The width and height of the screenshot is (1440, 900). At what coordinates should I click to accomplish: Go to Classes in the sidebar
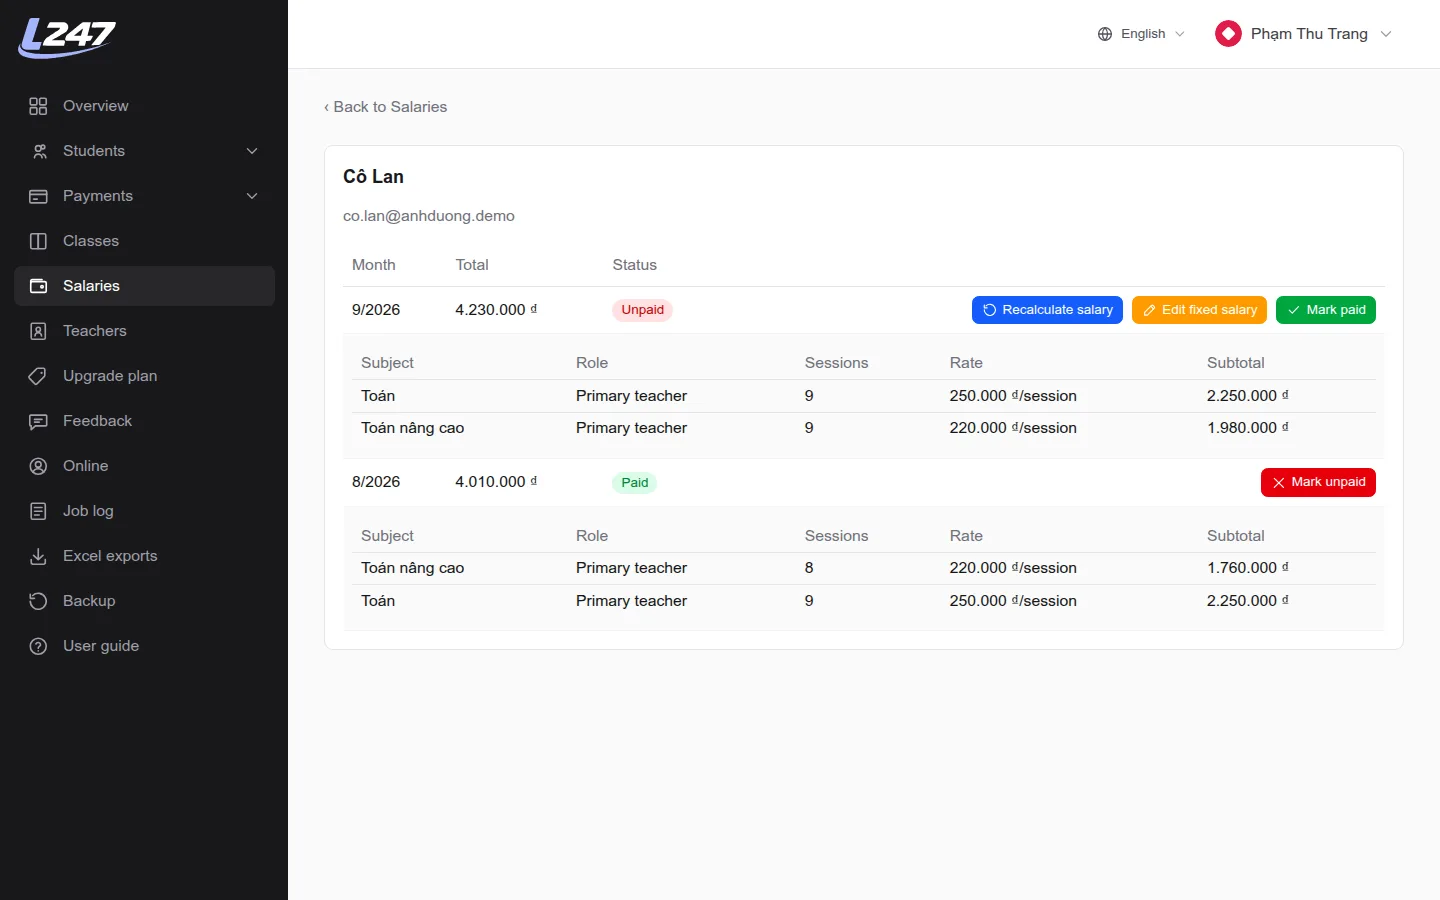tap(145, 241)
